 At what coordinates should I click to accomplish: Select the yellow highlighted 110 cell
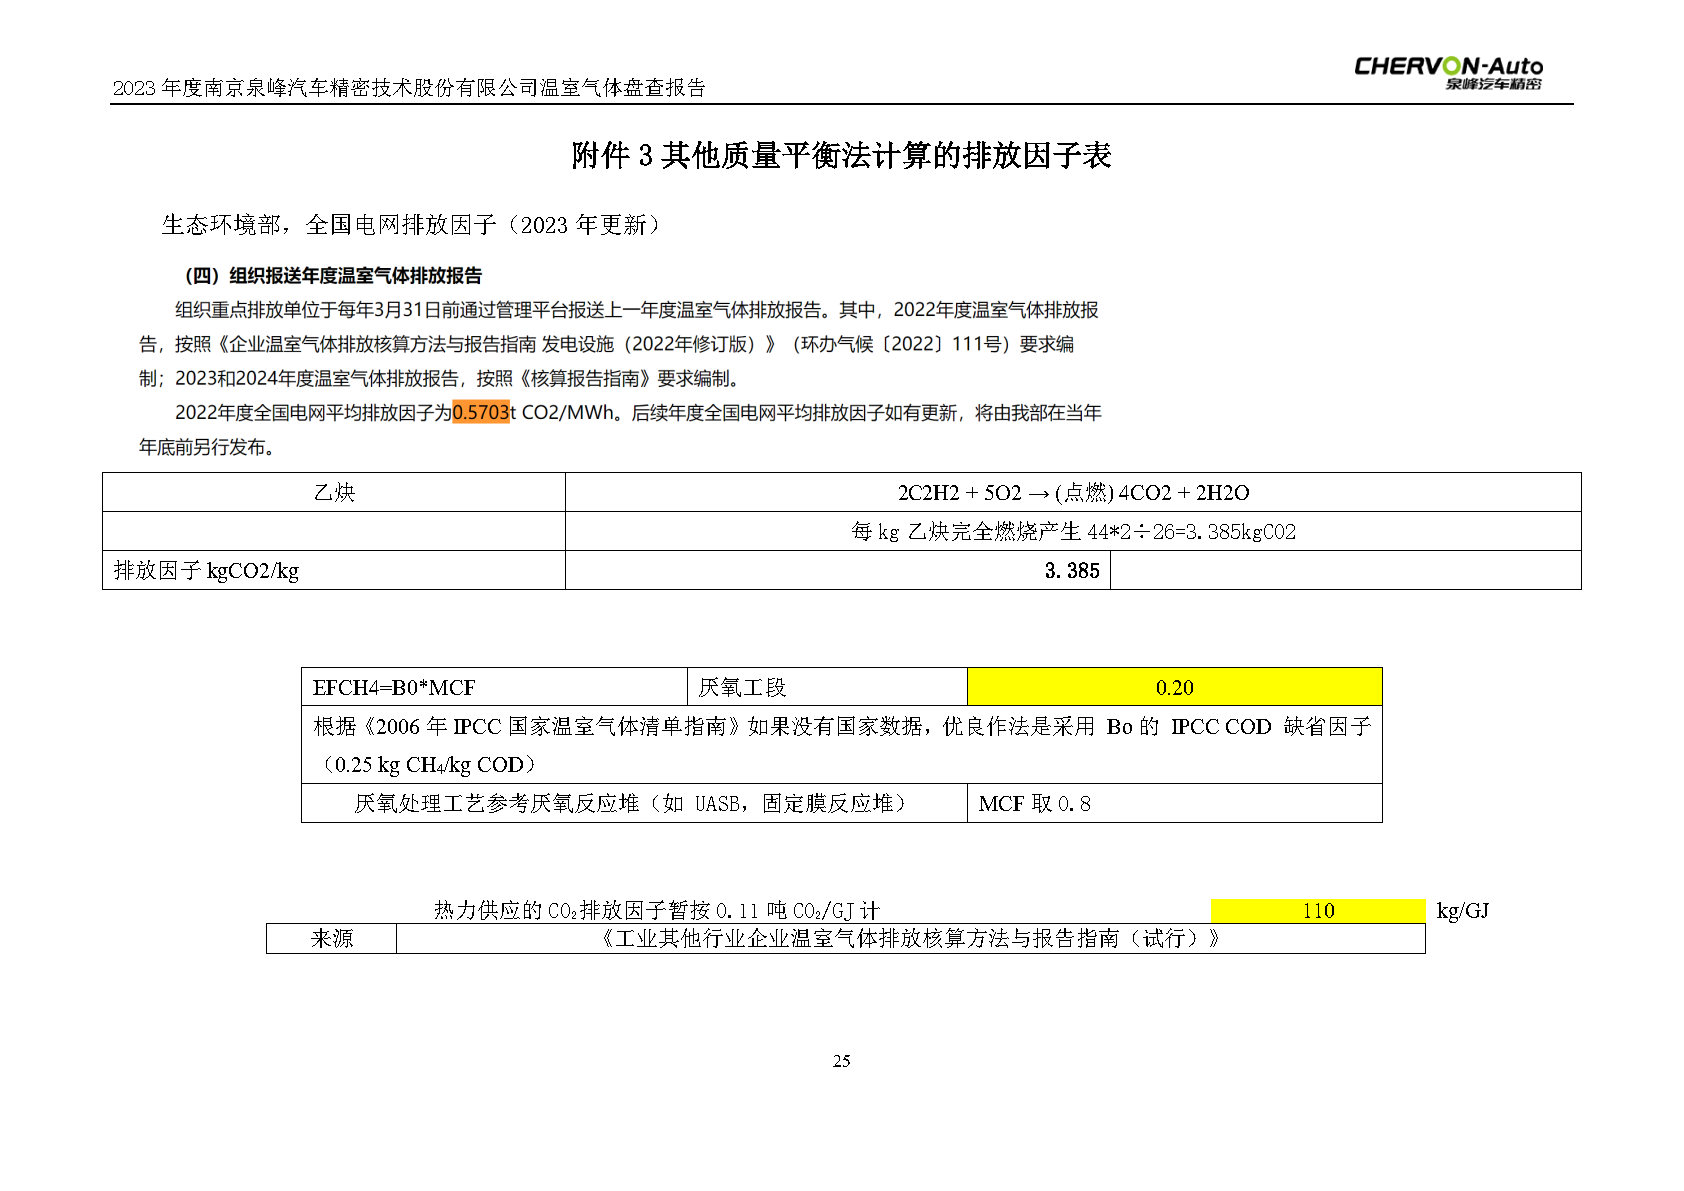(x=1317, y=910)
